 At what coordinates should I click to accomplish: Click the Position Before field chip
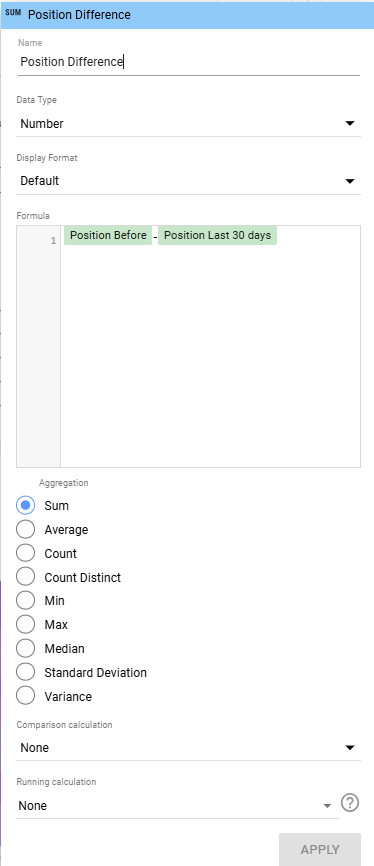click(108, 236)
